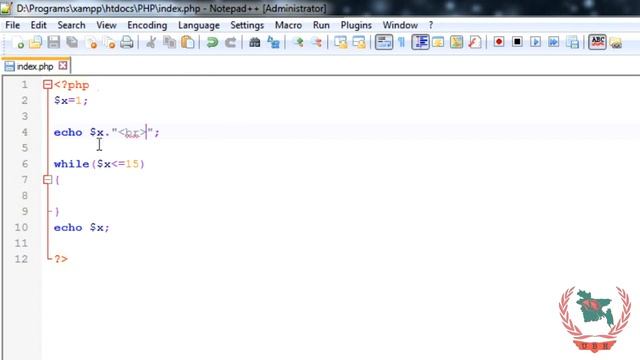Screen dimensions: 640x360
Task: Create a new file with the New toolbar icon
Action: pyautogui.click(x=18, y=42)
